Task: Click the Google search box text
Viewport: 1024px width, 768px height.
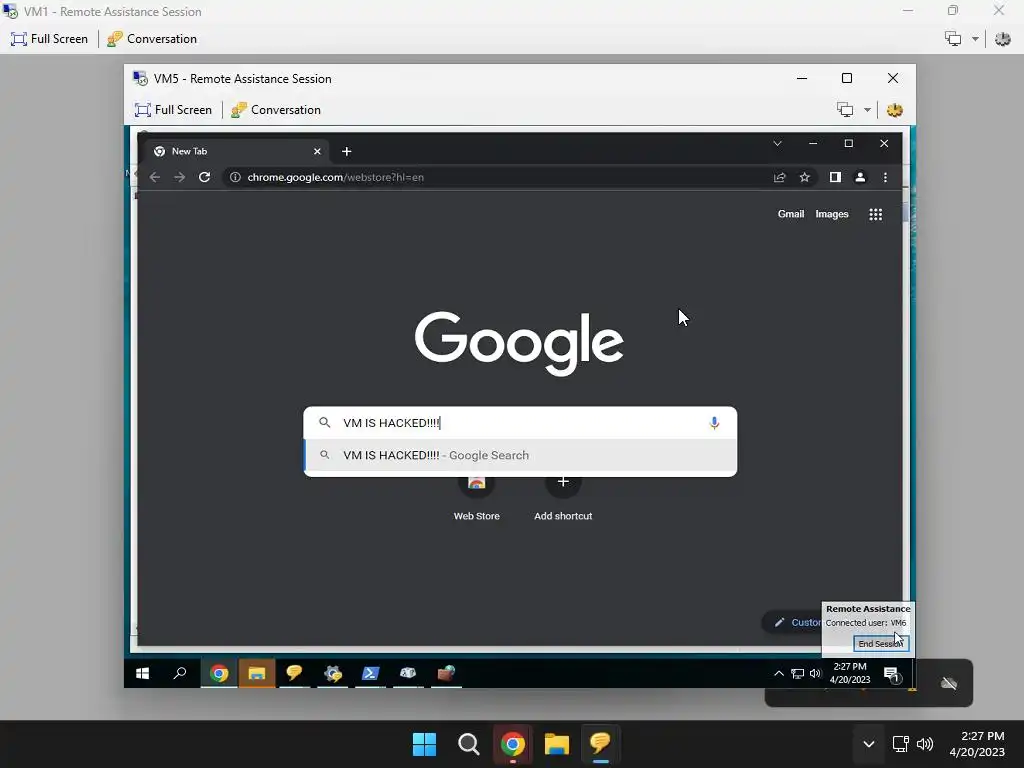Action: point(392,423)
